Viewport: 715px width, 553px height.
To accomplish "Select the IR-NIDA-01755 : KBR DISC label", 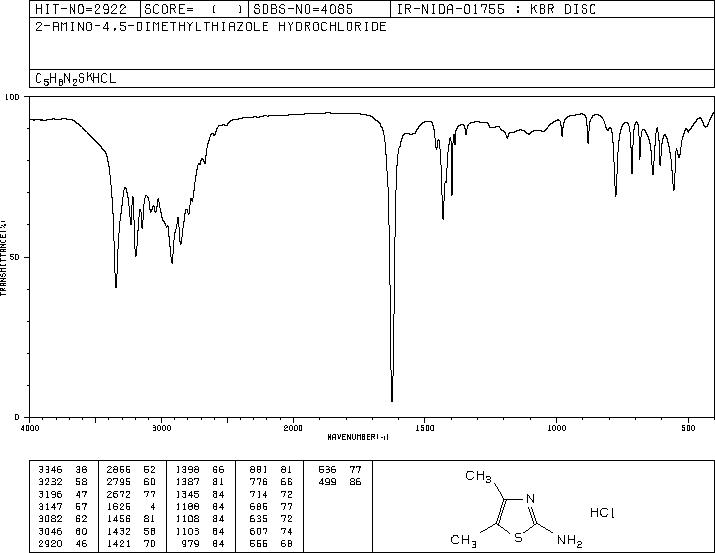I will (x=496, y=9).
